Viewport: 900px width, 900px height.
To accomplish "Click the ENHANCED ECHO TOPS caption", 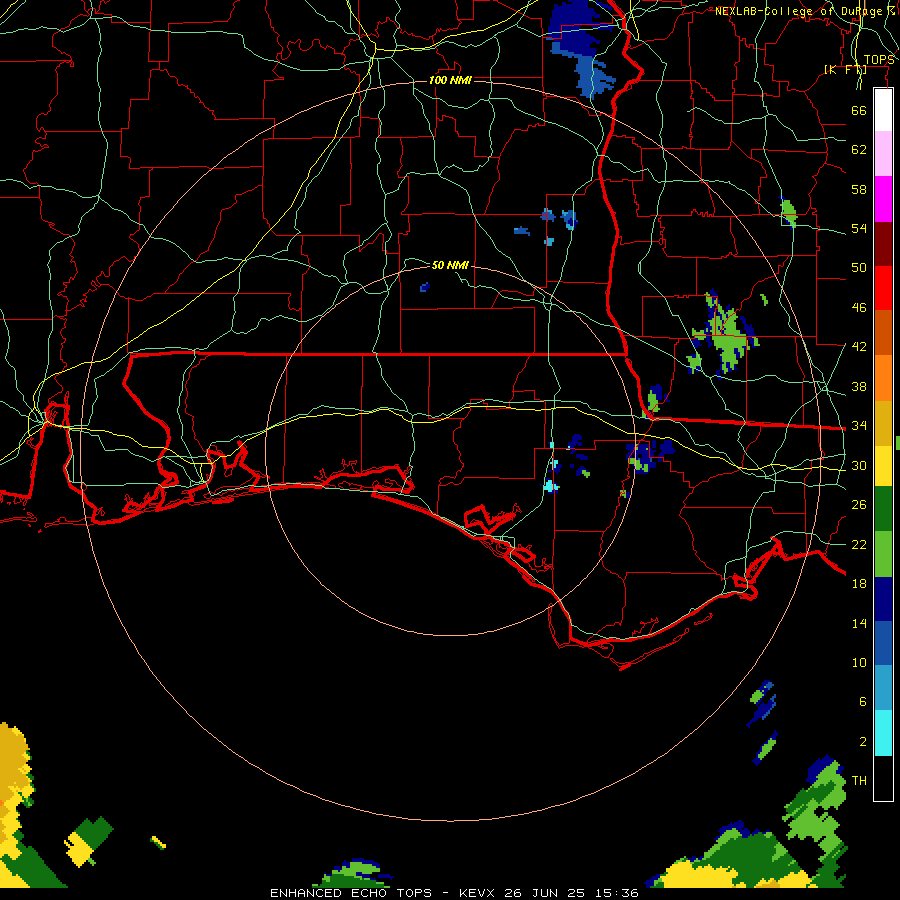I will [x=454, y=893].
